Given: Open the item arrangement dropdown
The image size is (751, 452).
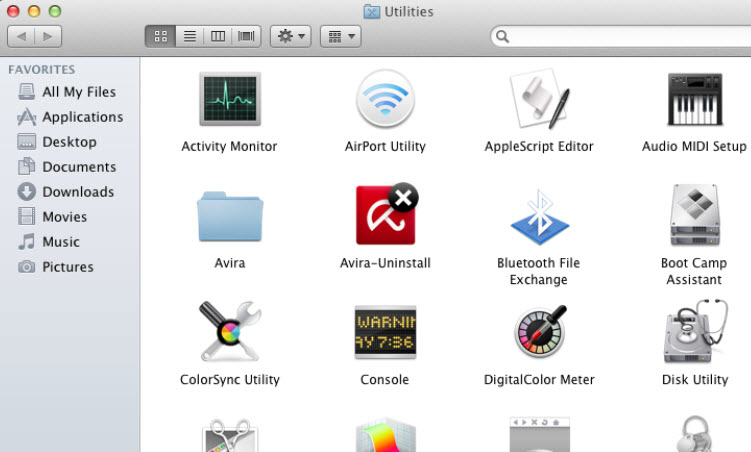Looking at the screenshot, I should pyautogui.click(x=341, y=36).
